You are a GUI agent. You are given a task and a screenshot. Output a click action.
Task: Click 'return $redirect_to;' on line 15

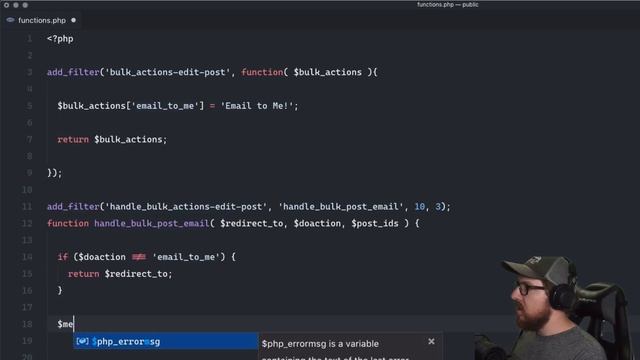pos(120,273)
